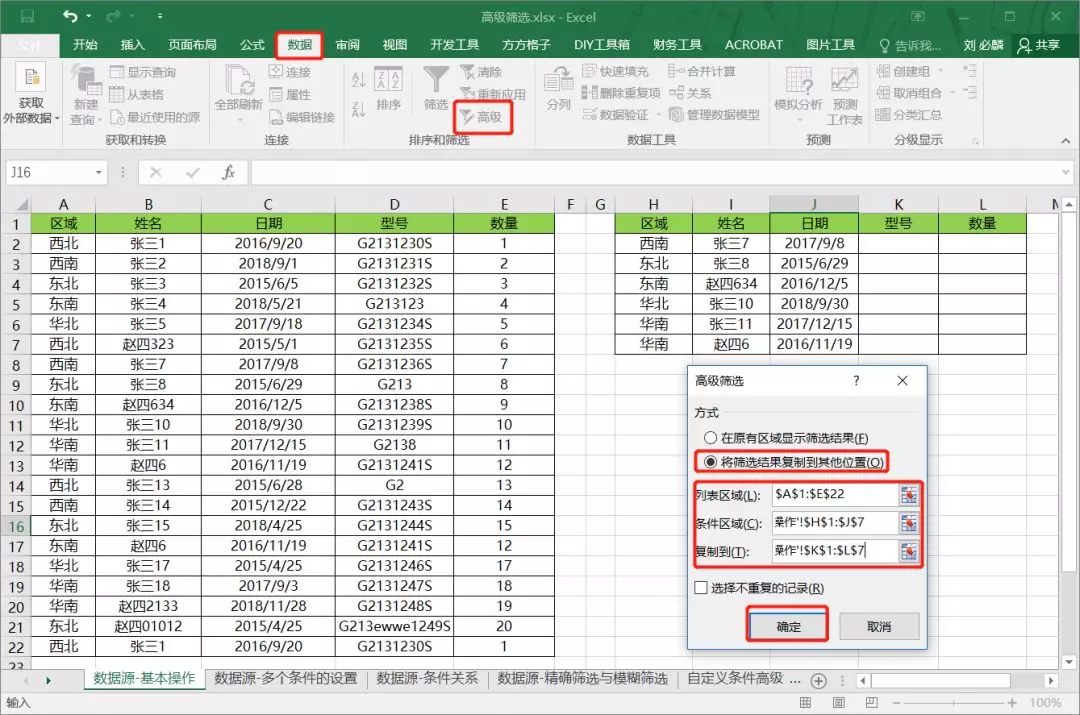Click the ? help button in 高级筛选 dialog
Image resolution: width=1080 pixels, height=715 pixels.
[856, 380]
